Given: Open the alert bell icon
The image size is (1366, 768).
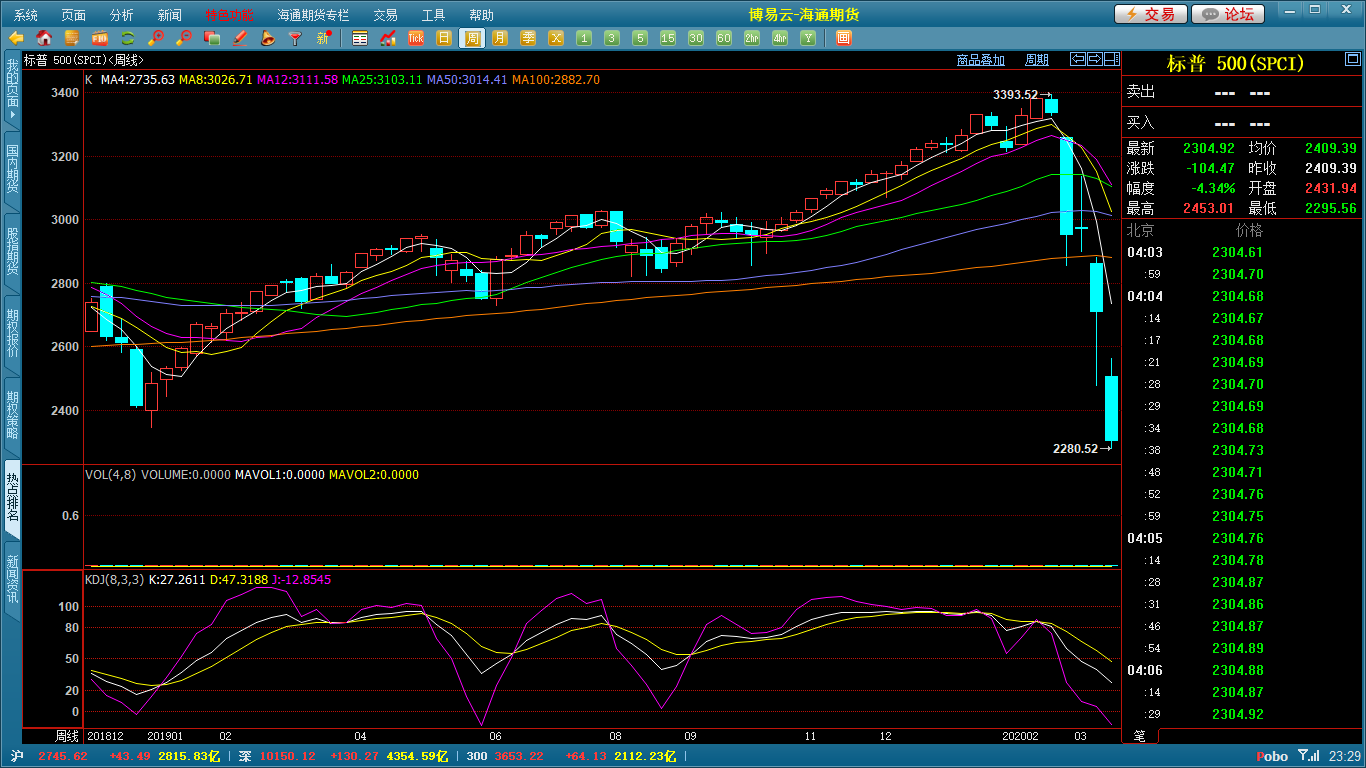Looking at the screenshot, I should click(x=268, y=38).
